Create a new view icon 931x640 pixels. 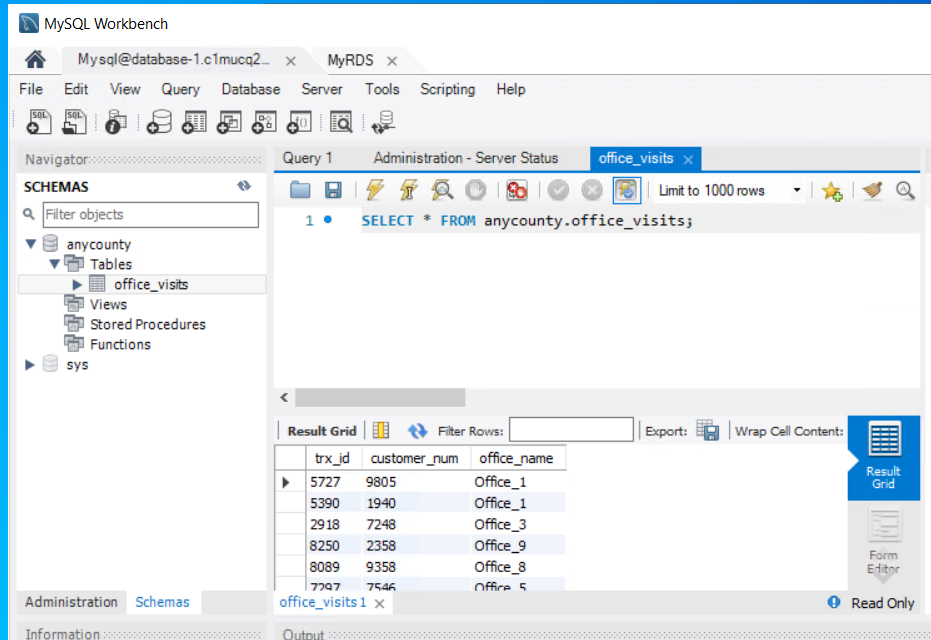coord(229,122)
